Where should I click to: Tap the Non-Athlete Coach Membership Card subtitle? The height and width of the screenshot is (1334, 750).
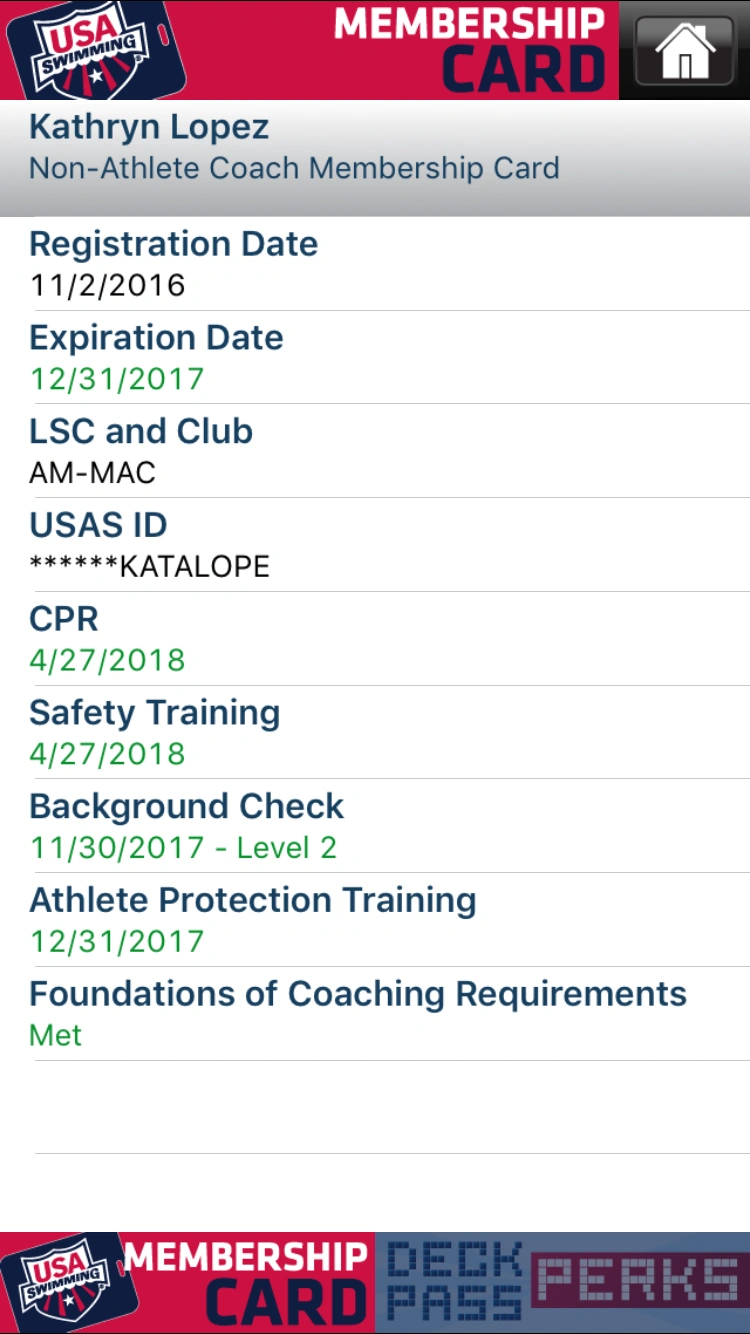pyautogui.click(x=294, y=168)
